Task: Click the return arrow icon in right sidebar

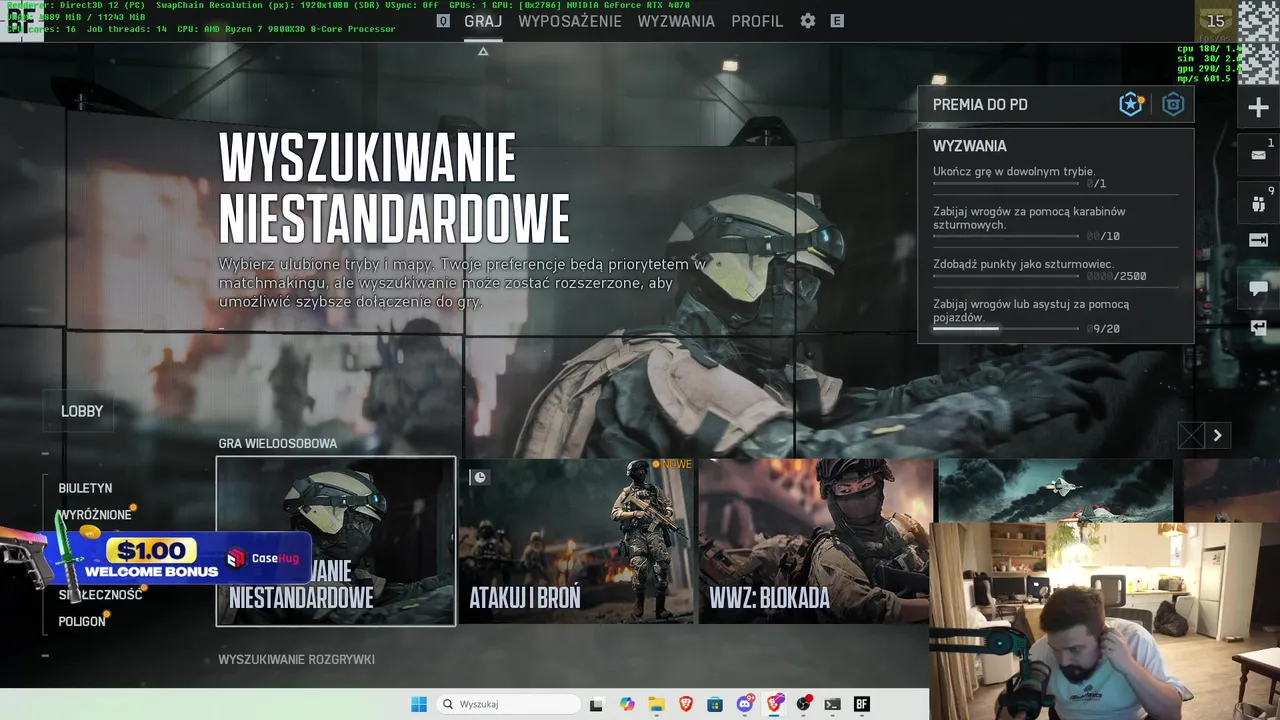Action: tap(1259, 327)
